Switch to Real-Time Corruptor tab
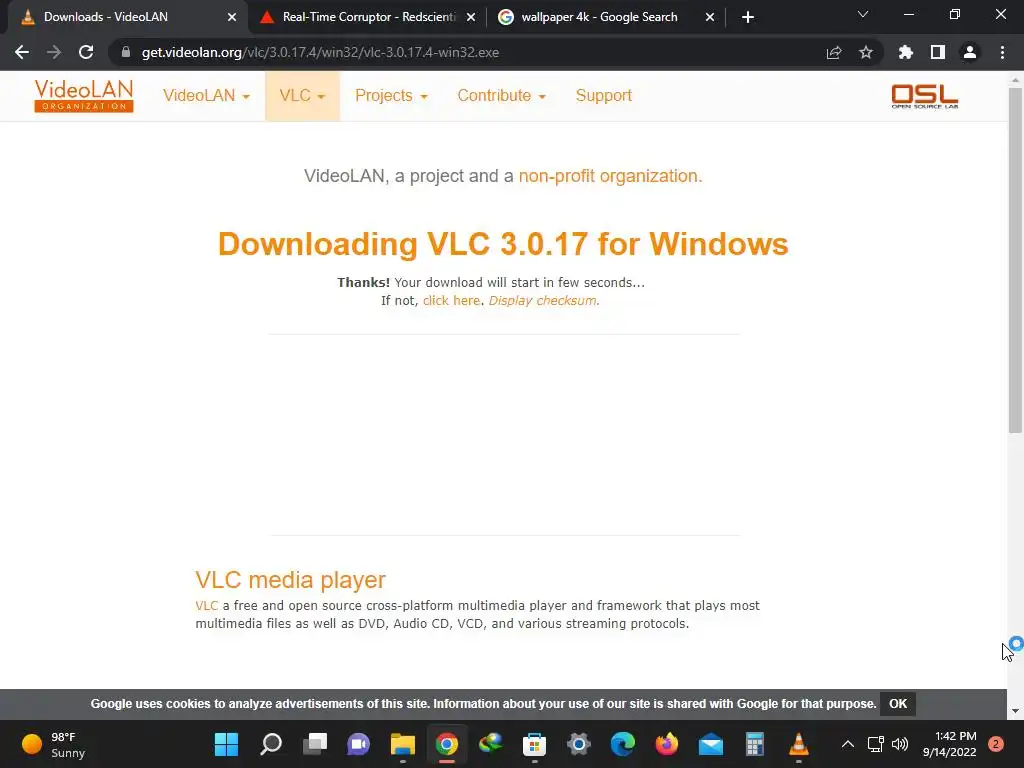The height and width of the screenshot is (768, 1024). (369, 17)
